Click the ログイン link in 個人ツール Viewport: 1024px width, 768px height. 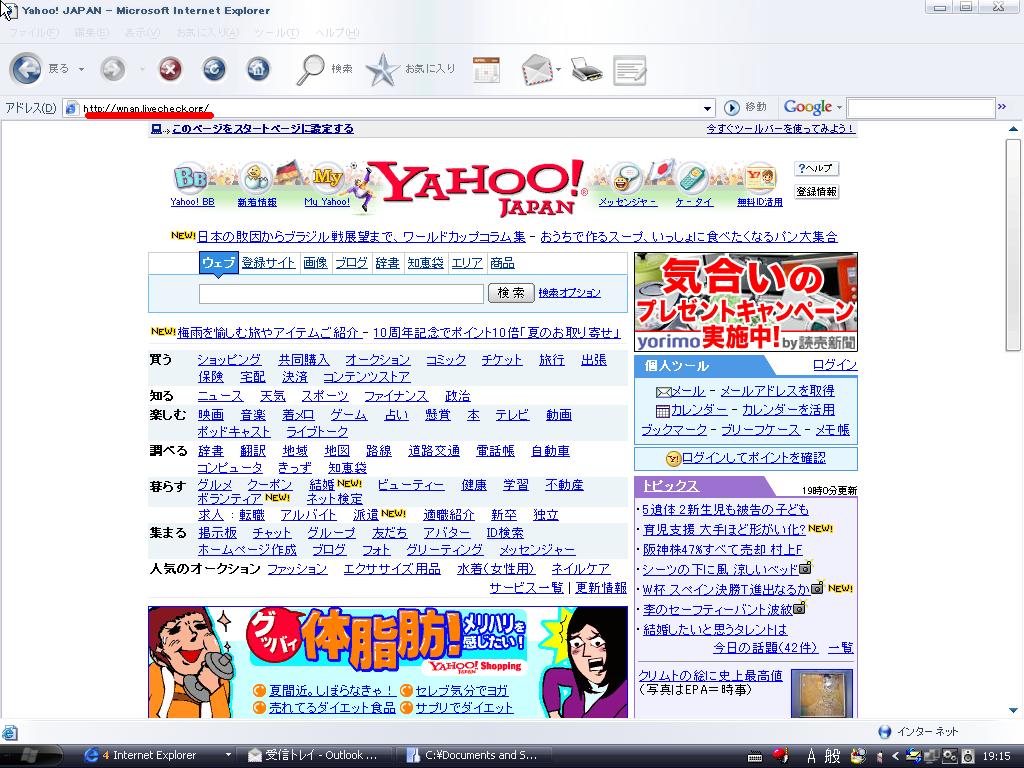point(835,364)
